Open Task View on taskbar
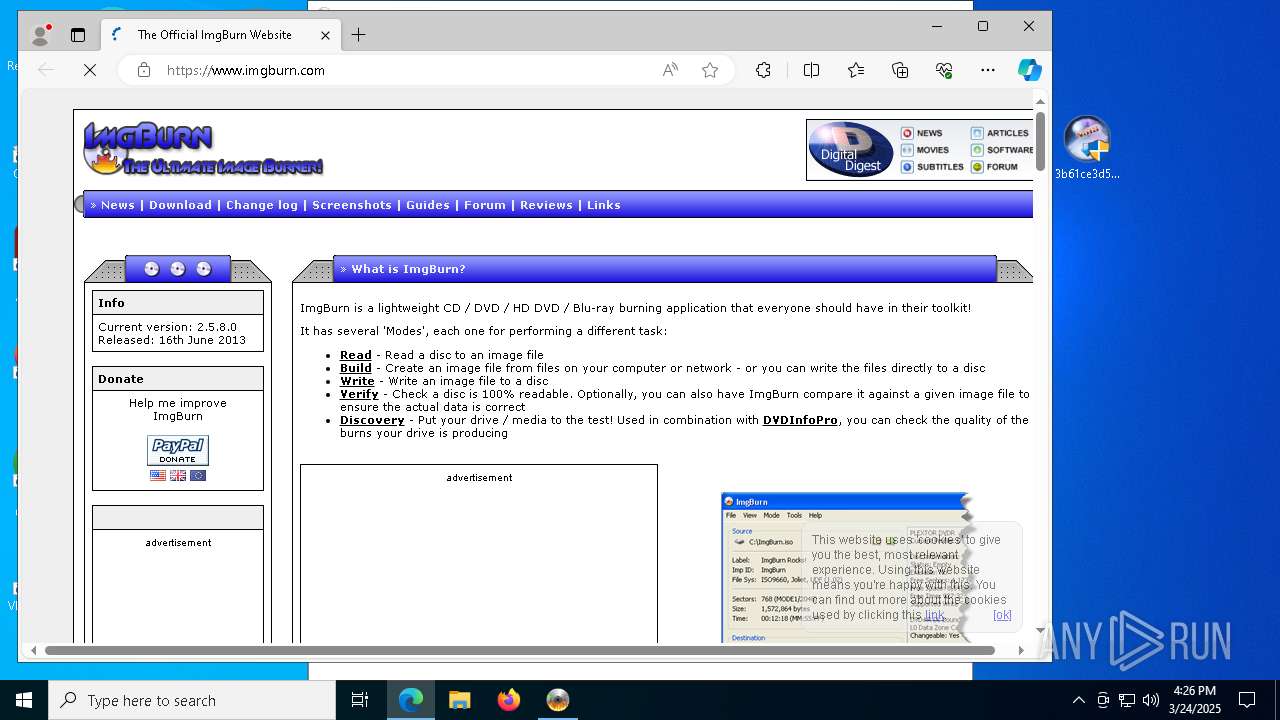This screenshot has width=1280, height=720. 360,700
